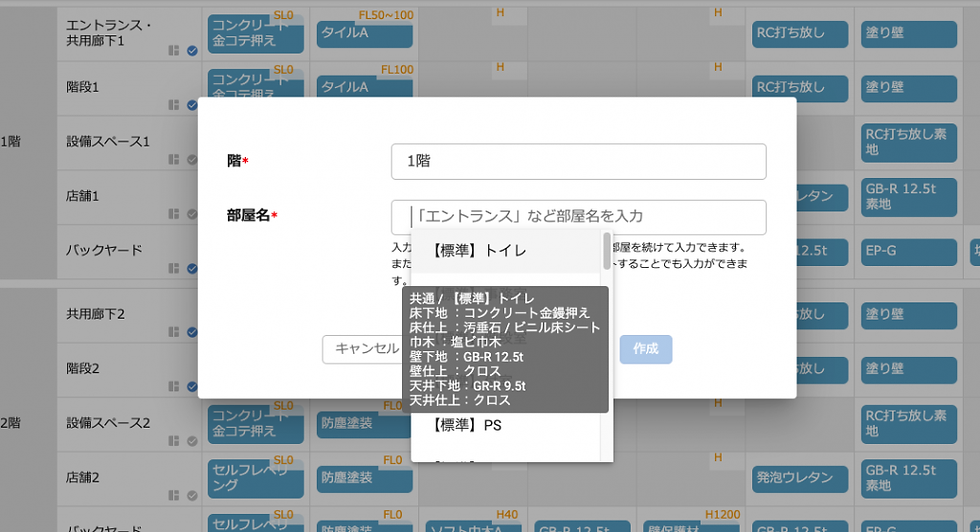Click 塗り壁 tag in エントランス・共用廊下1 row

point(909,34)
